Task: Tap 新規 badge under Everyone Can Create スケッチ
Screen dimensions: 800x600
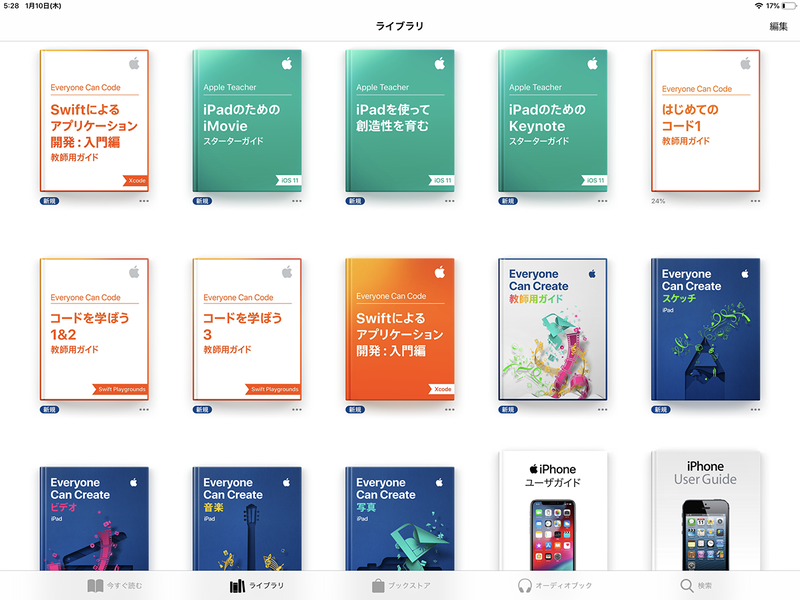Action: 661,410
